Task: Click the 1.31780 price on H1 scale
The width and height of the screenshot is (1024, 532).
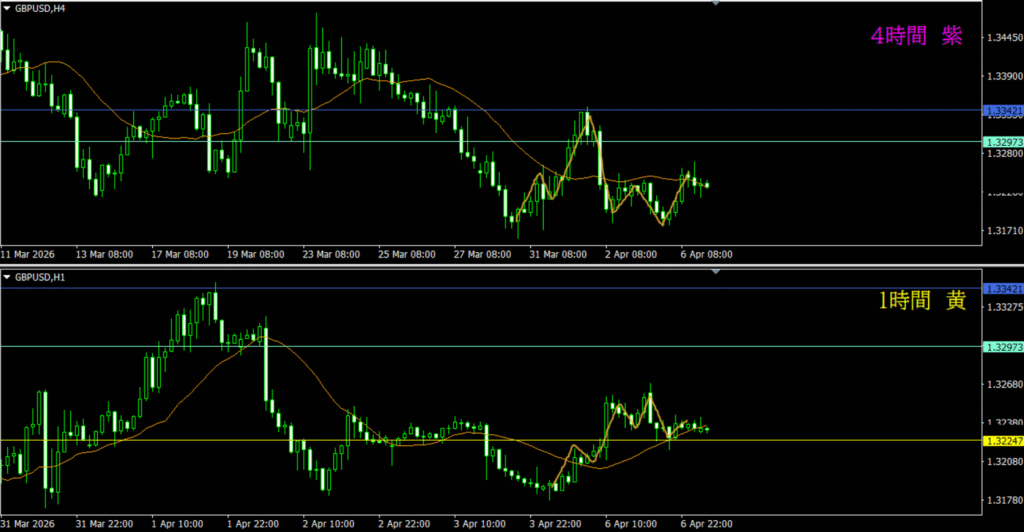Action: [1003, 500]
